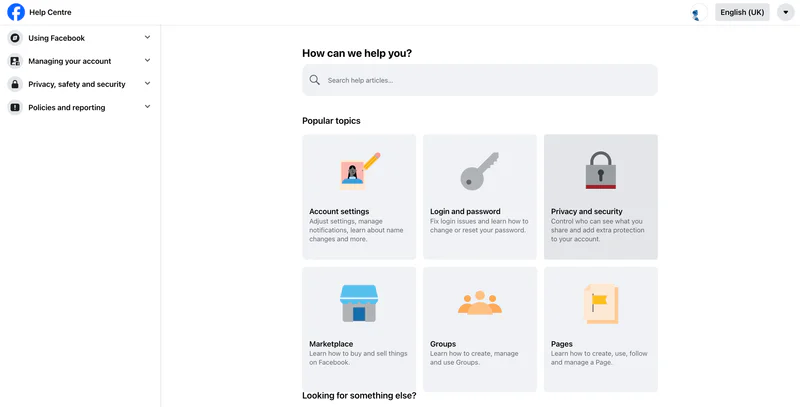Click the storefront Marketplace icon

(359, 303)
